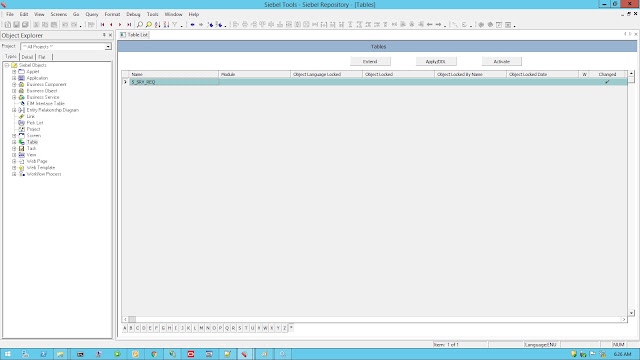Viewport: 640px width, 360px height.
Task: Go to next record red arrow
Action: 120,25
